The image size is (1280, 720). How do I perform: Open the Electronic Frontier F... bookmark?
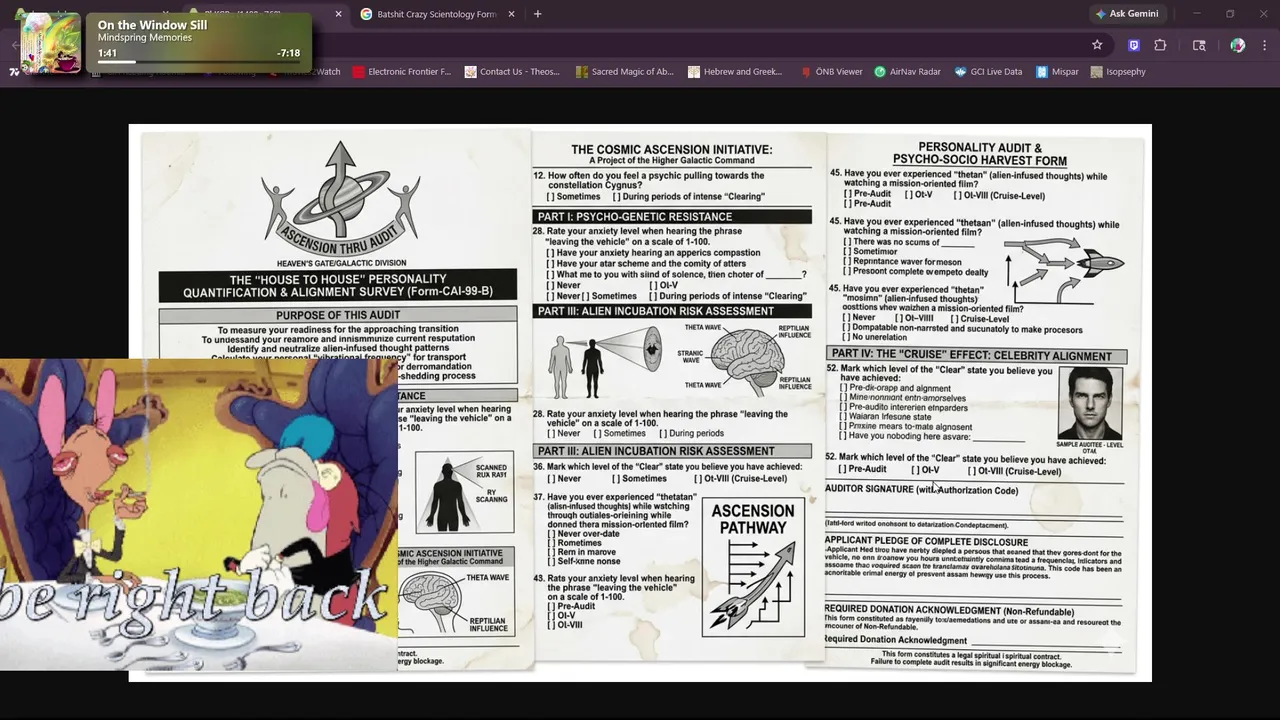click(402, 72)
